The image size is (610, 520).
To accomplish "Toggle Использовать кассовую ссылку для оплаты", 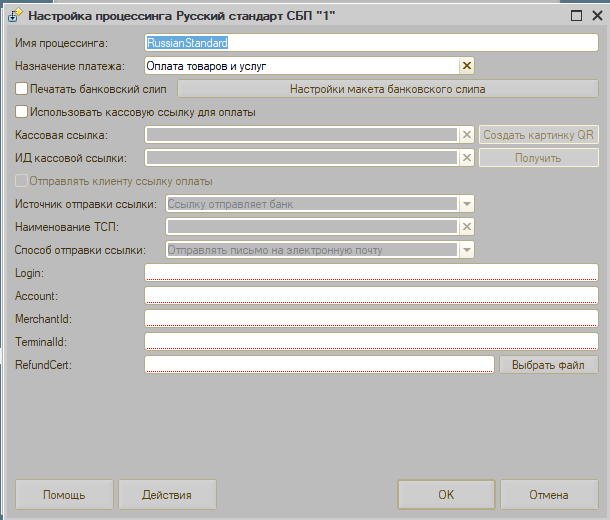I will click(x=22, y=112).
